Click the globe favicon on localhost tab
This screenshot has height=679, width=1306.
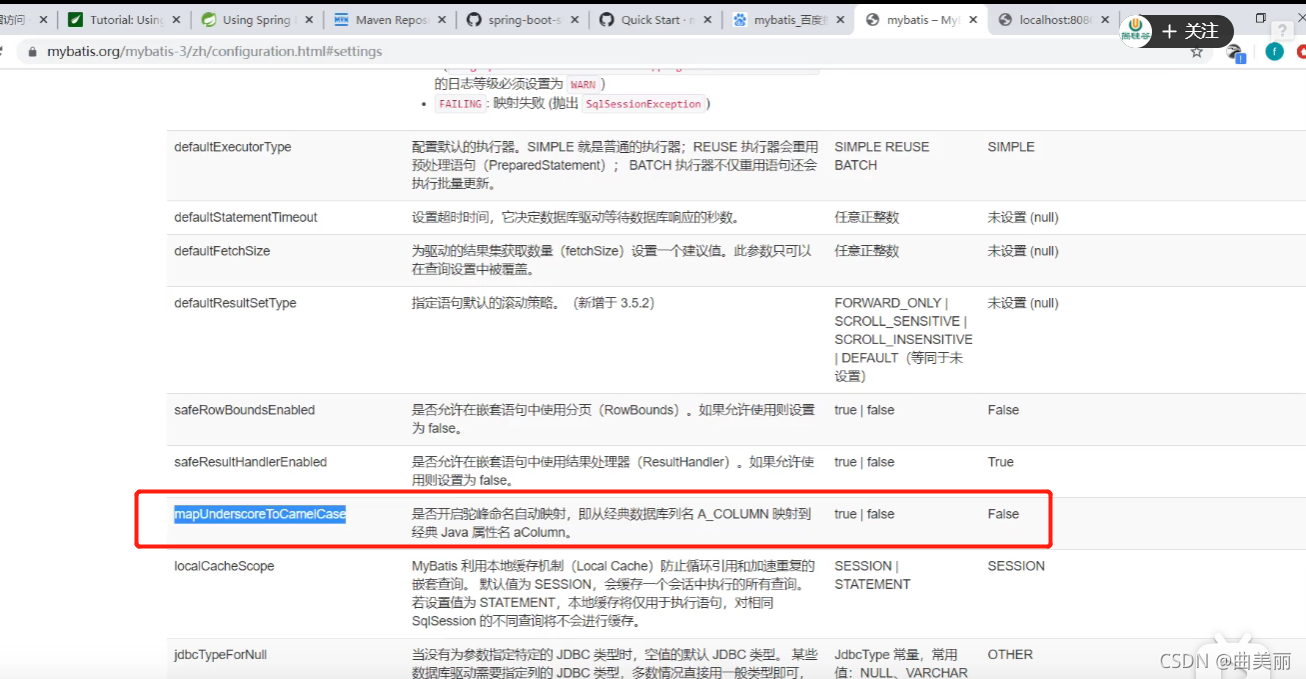(x=1005, y=20)
